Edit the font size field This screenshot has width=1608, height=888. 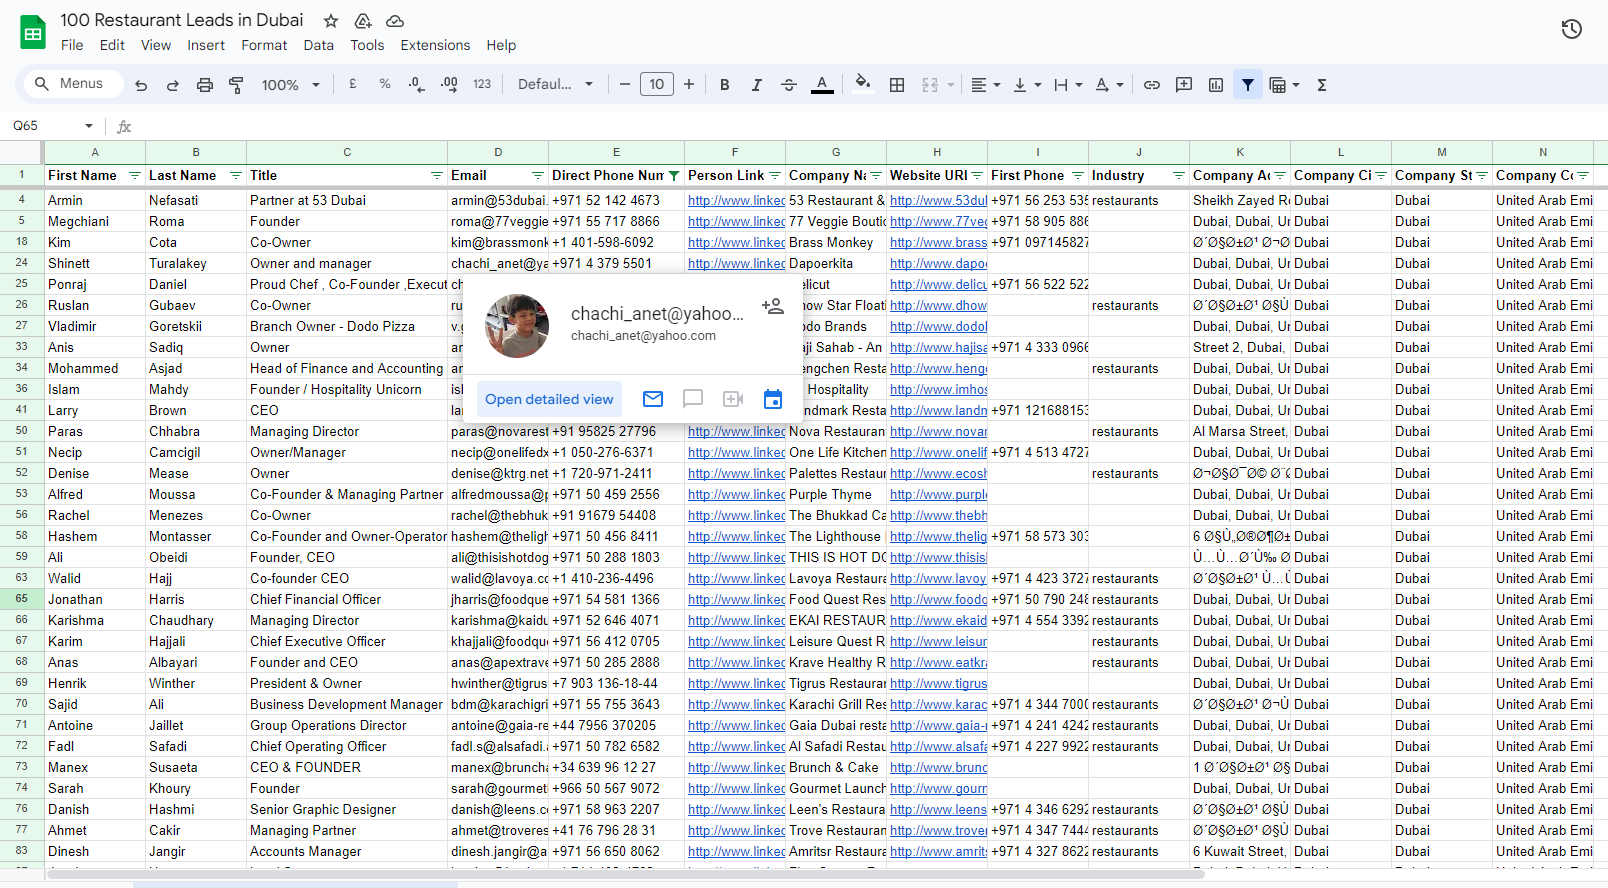[x=657, y=85]
